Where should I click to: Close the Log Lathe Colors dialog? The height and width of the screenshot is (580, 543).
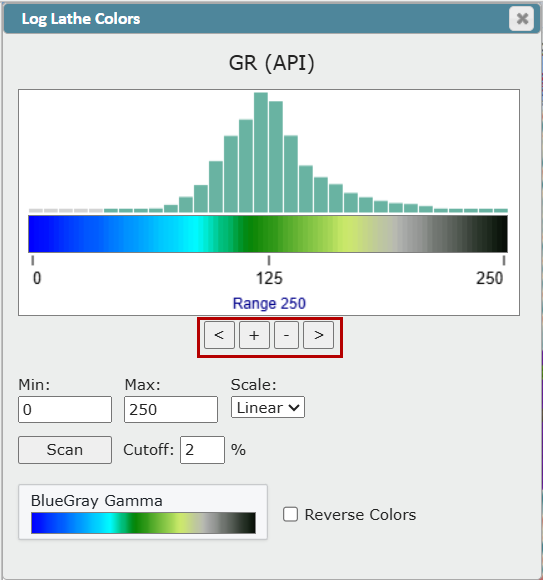point(521,18)
